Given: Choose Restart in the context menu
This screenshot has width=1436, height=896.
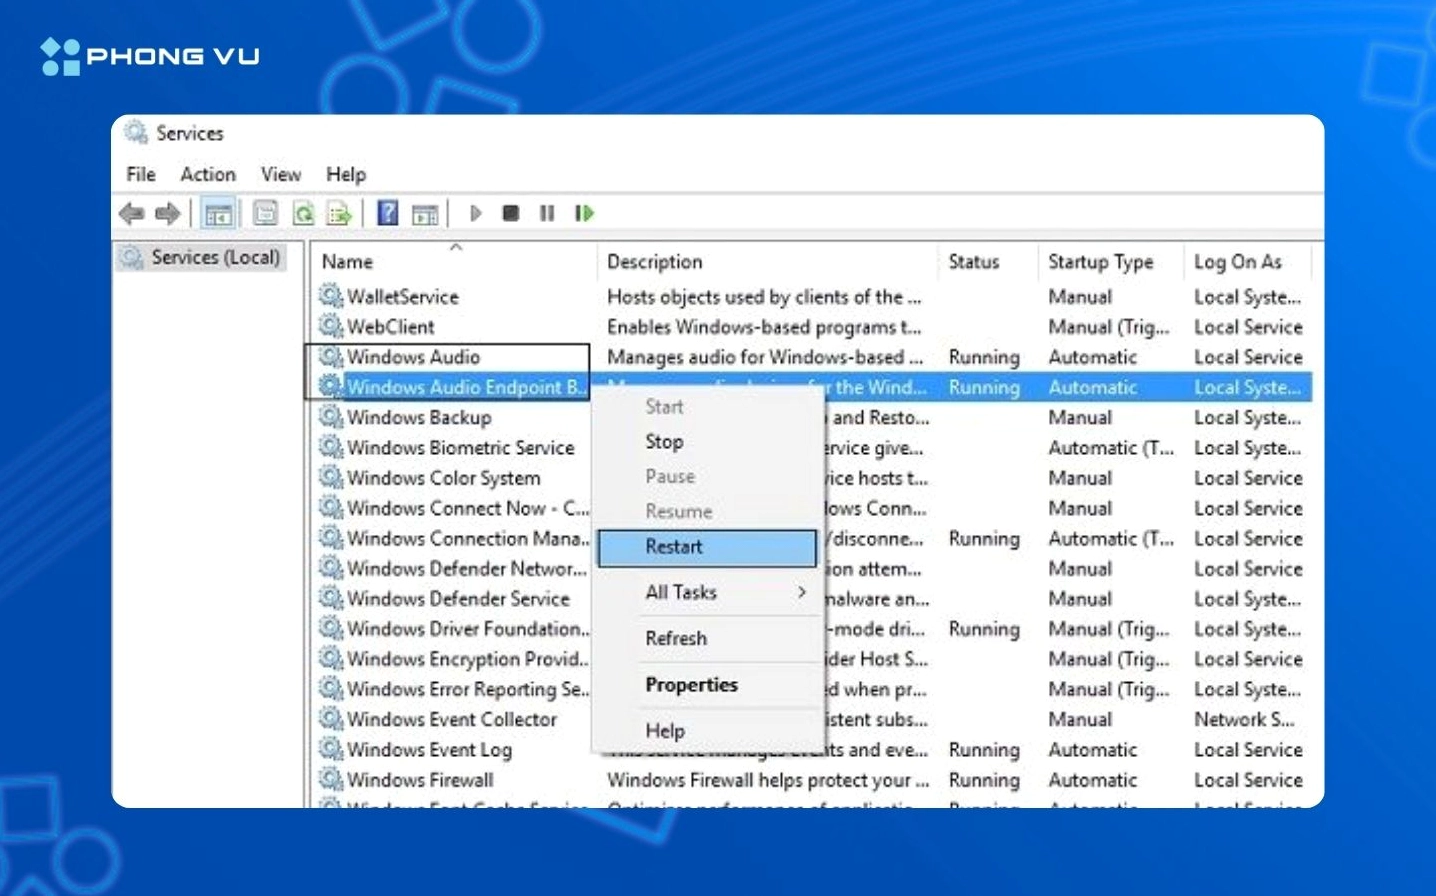Looking at the screenshot, I should click(x=707, y=547).
